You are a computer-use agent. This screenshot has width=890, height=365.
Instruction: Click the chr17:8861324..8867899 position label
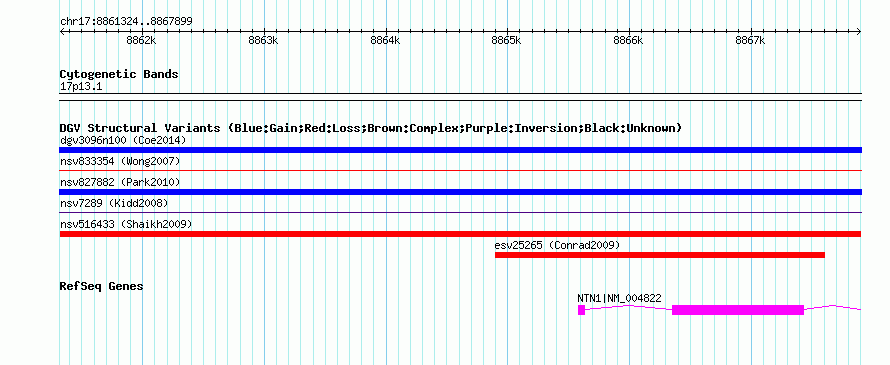pos(126,22)
